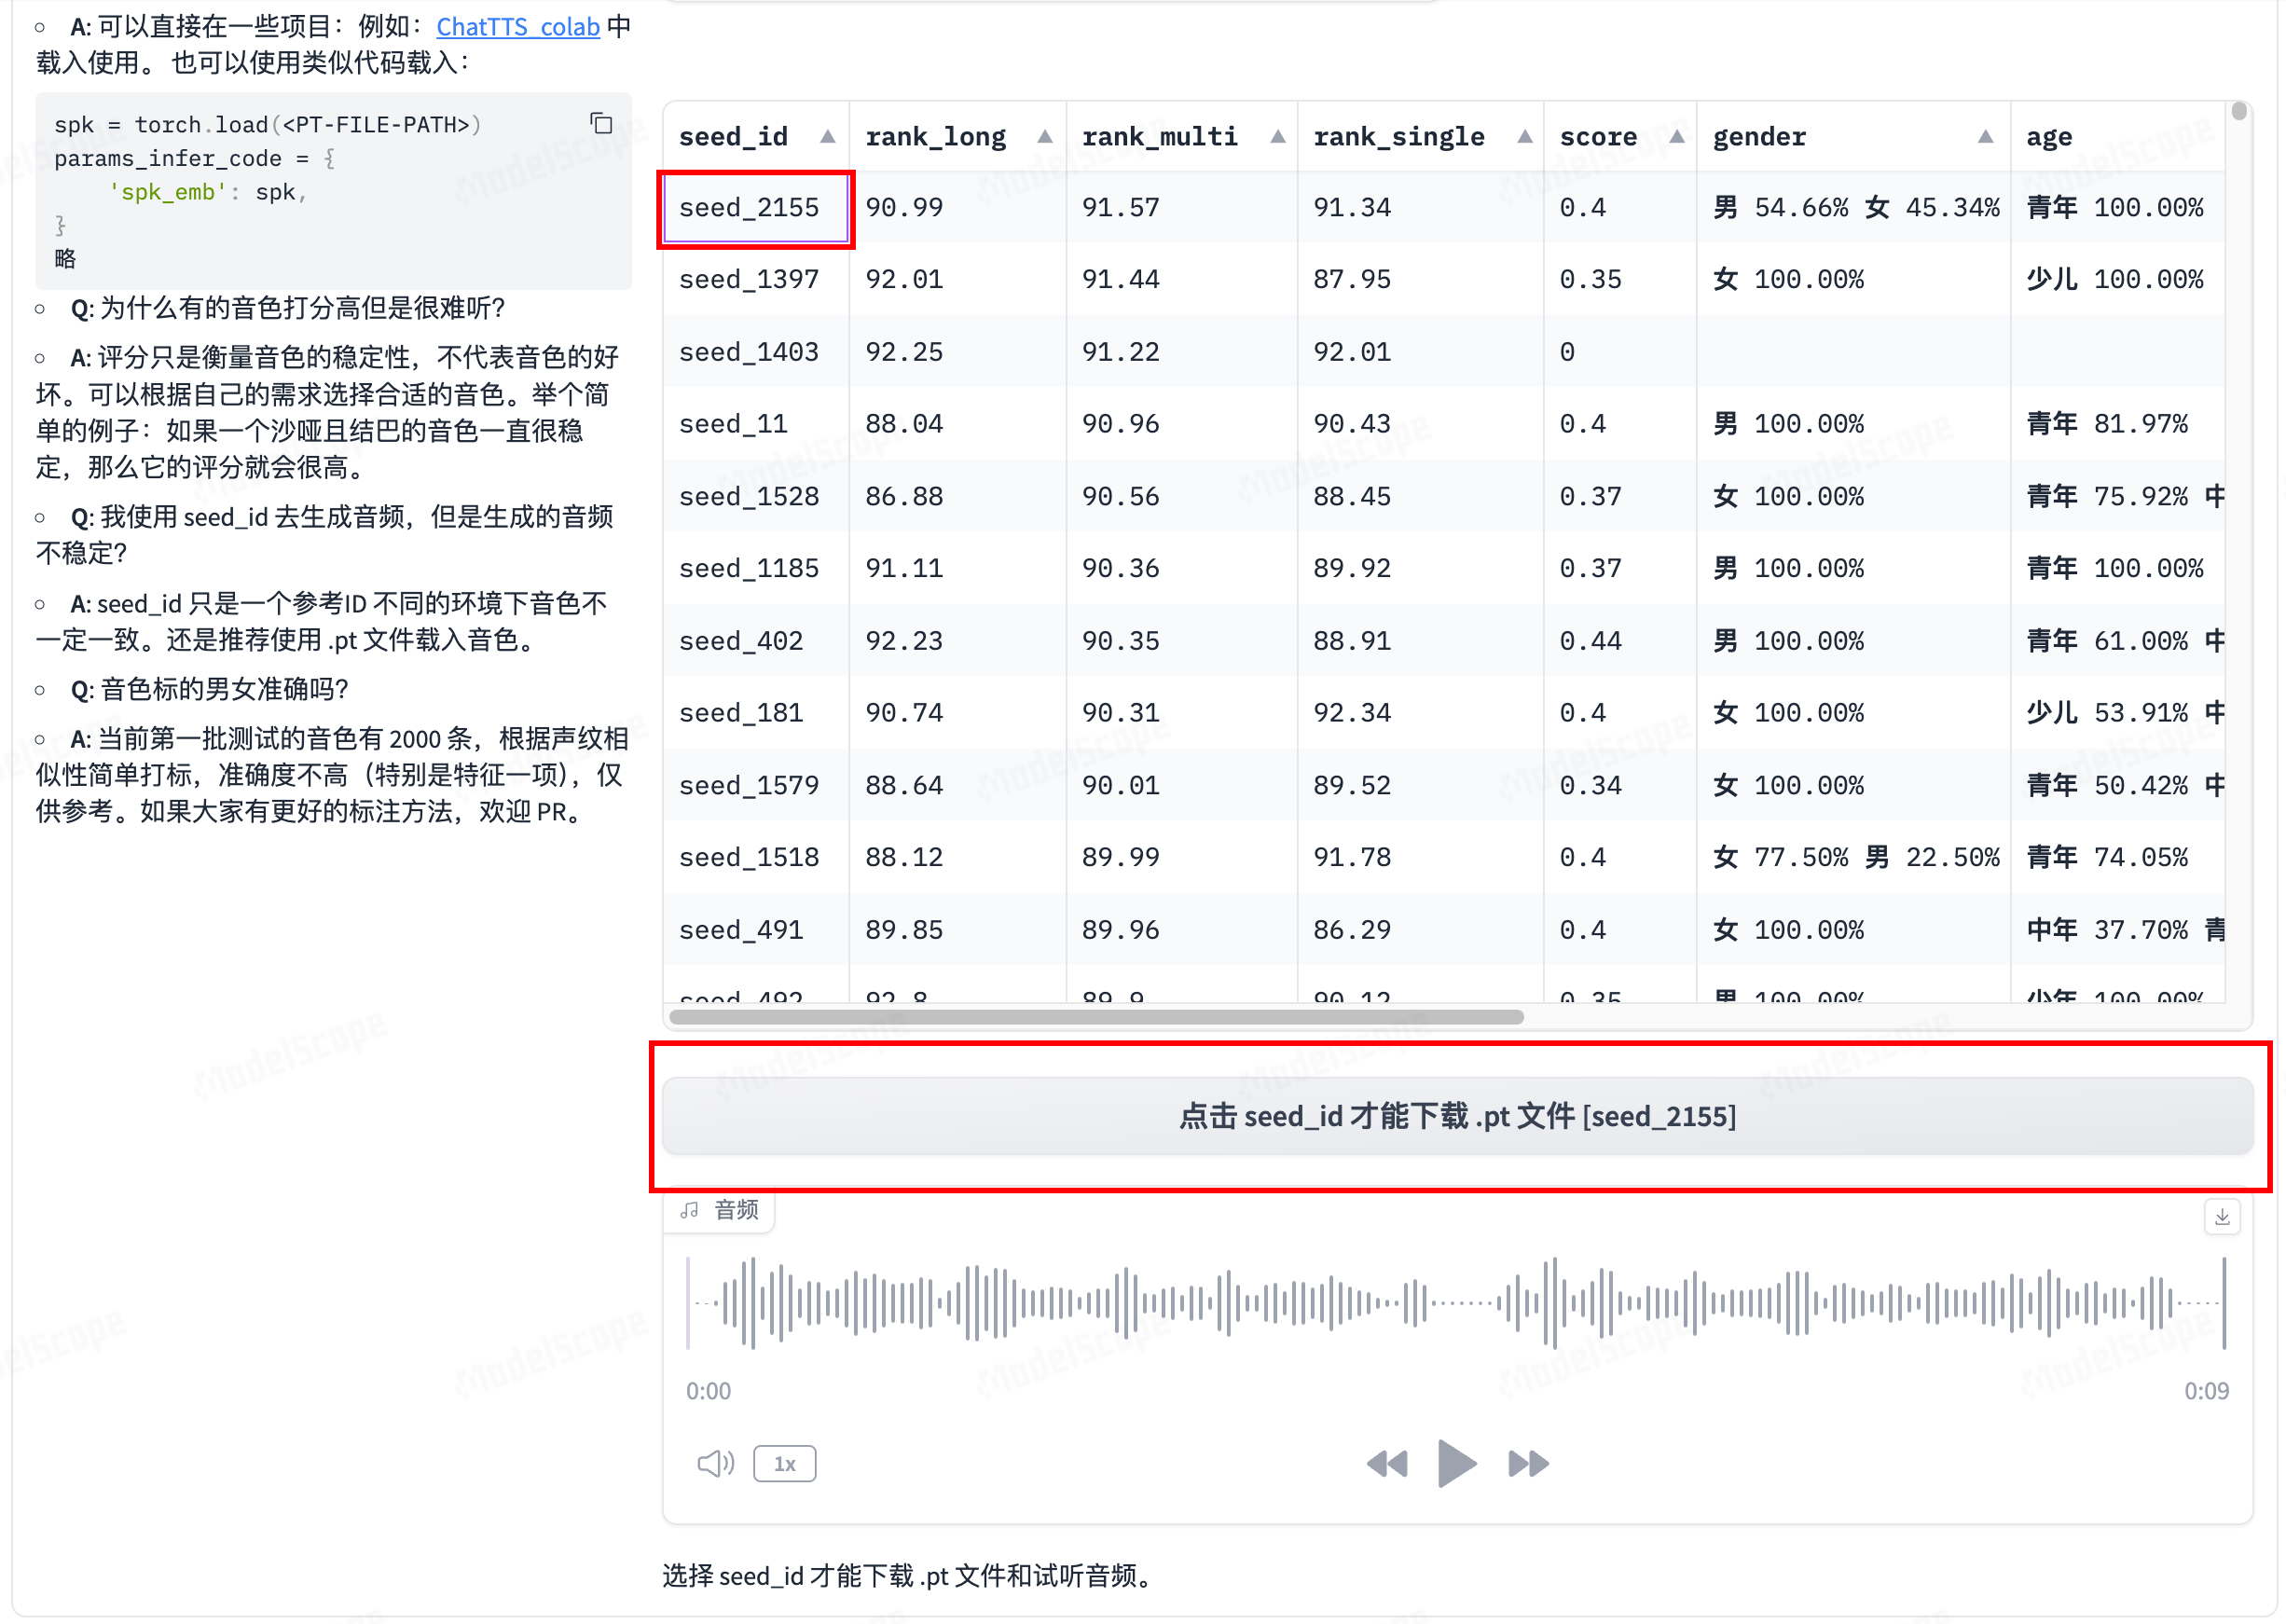
Task: Select the seed_1518 table cell
Action: coord(749,857)
